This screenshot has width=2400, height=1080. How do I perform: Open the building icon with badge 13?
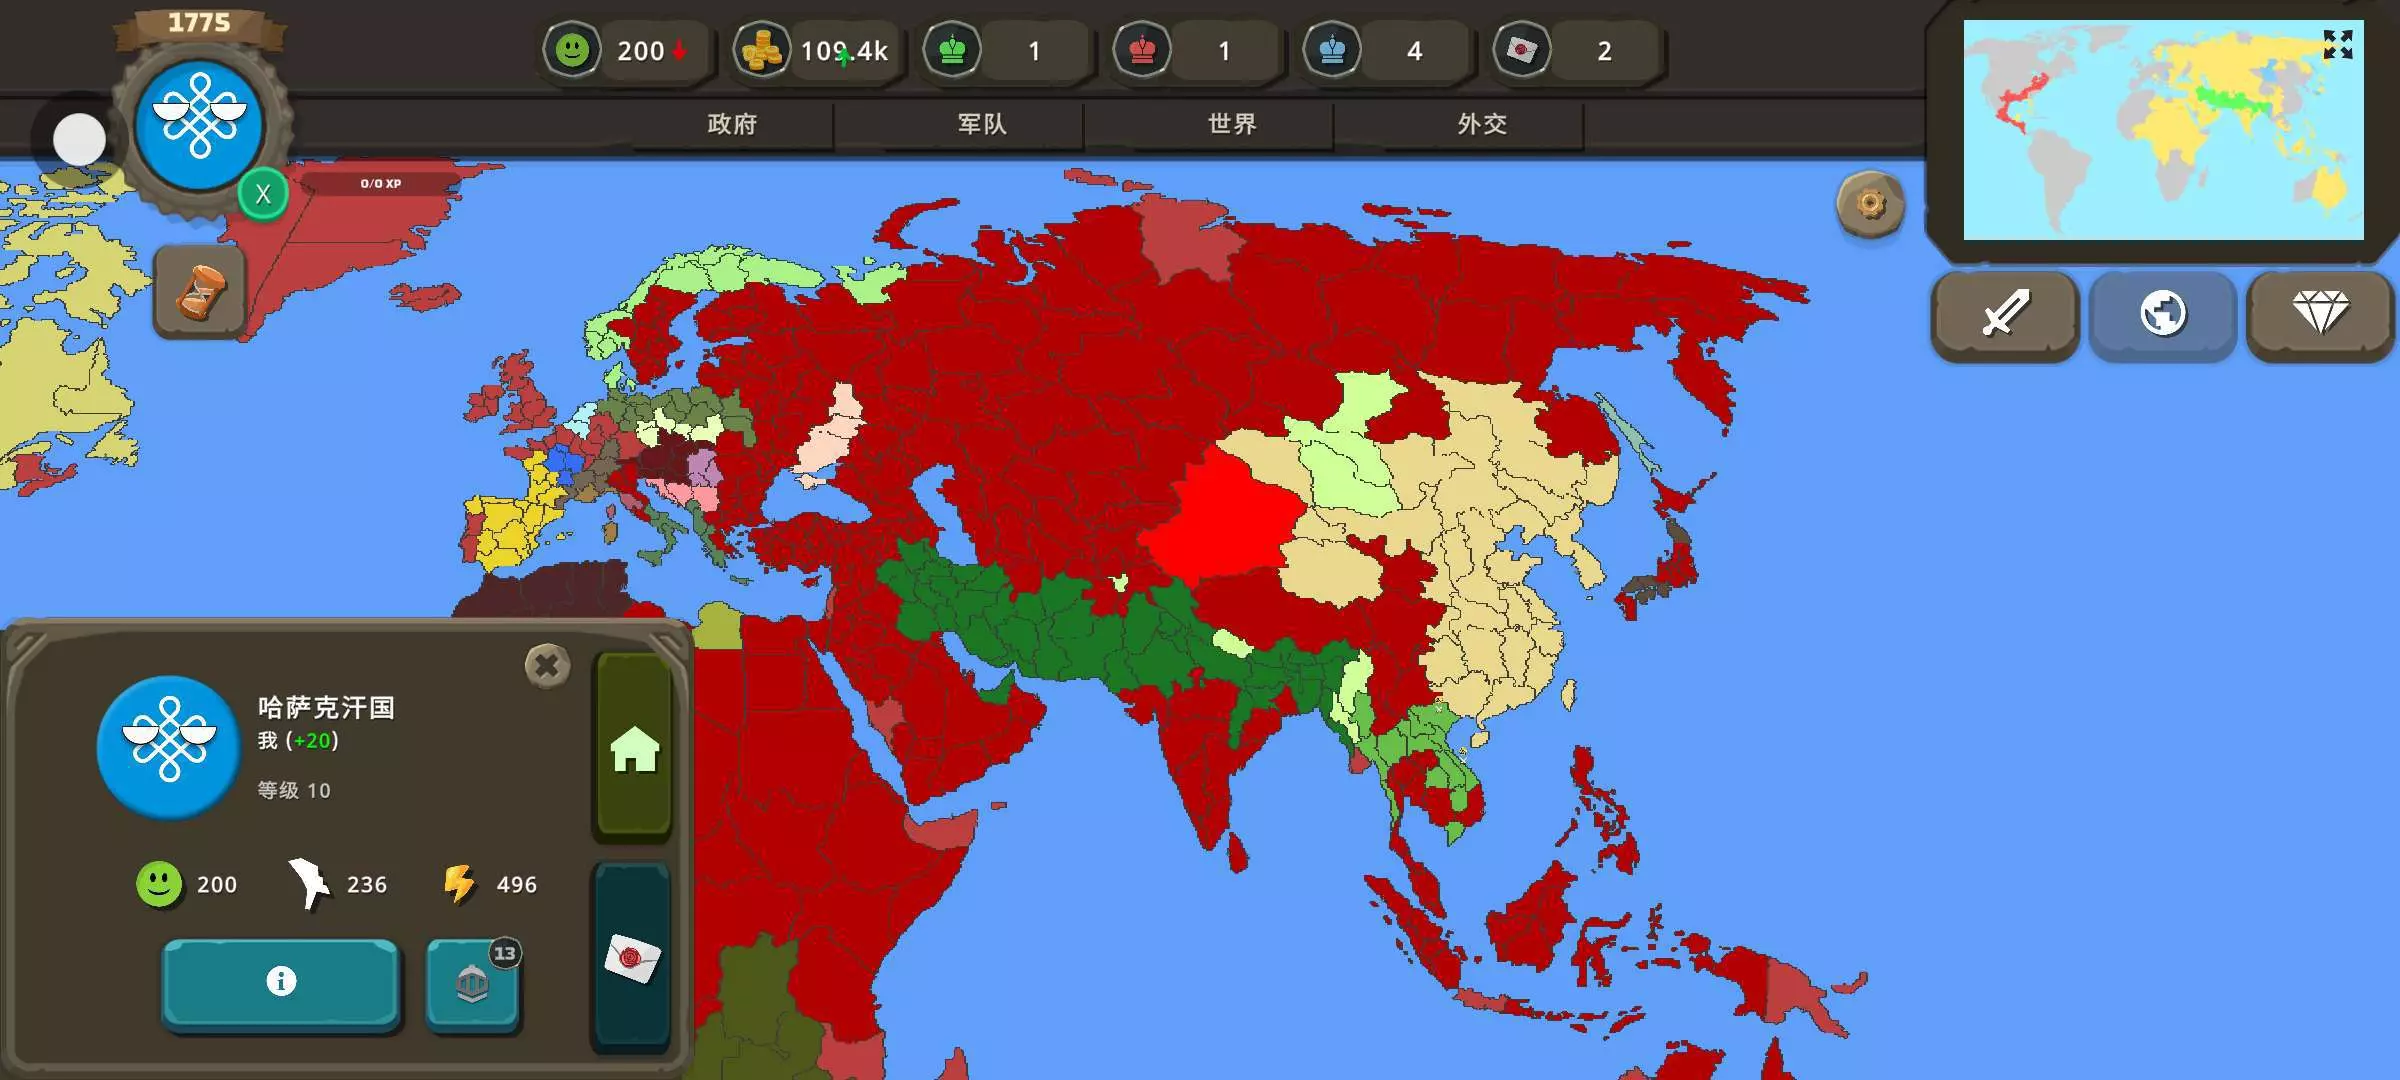[472, 984]
